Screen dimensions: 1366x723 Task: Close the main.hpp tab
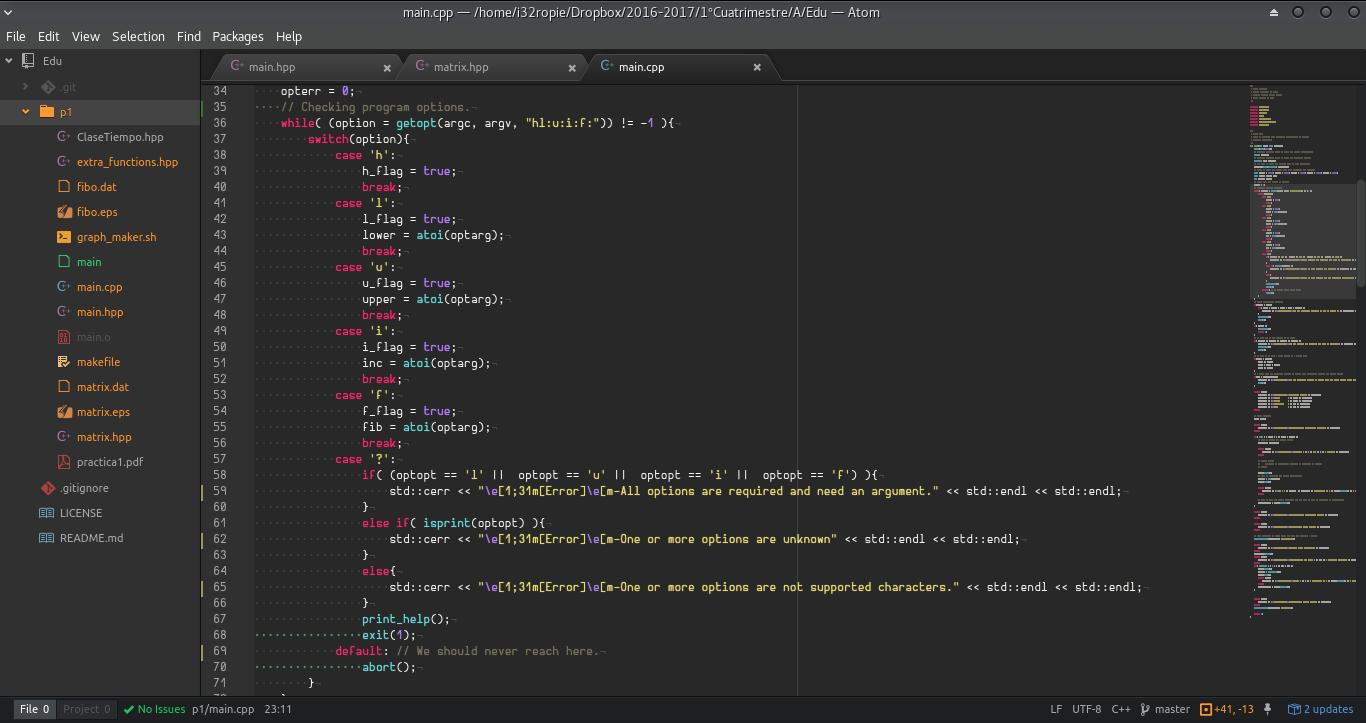click(387, 67)
